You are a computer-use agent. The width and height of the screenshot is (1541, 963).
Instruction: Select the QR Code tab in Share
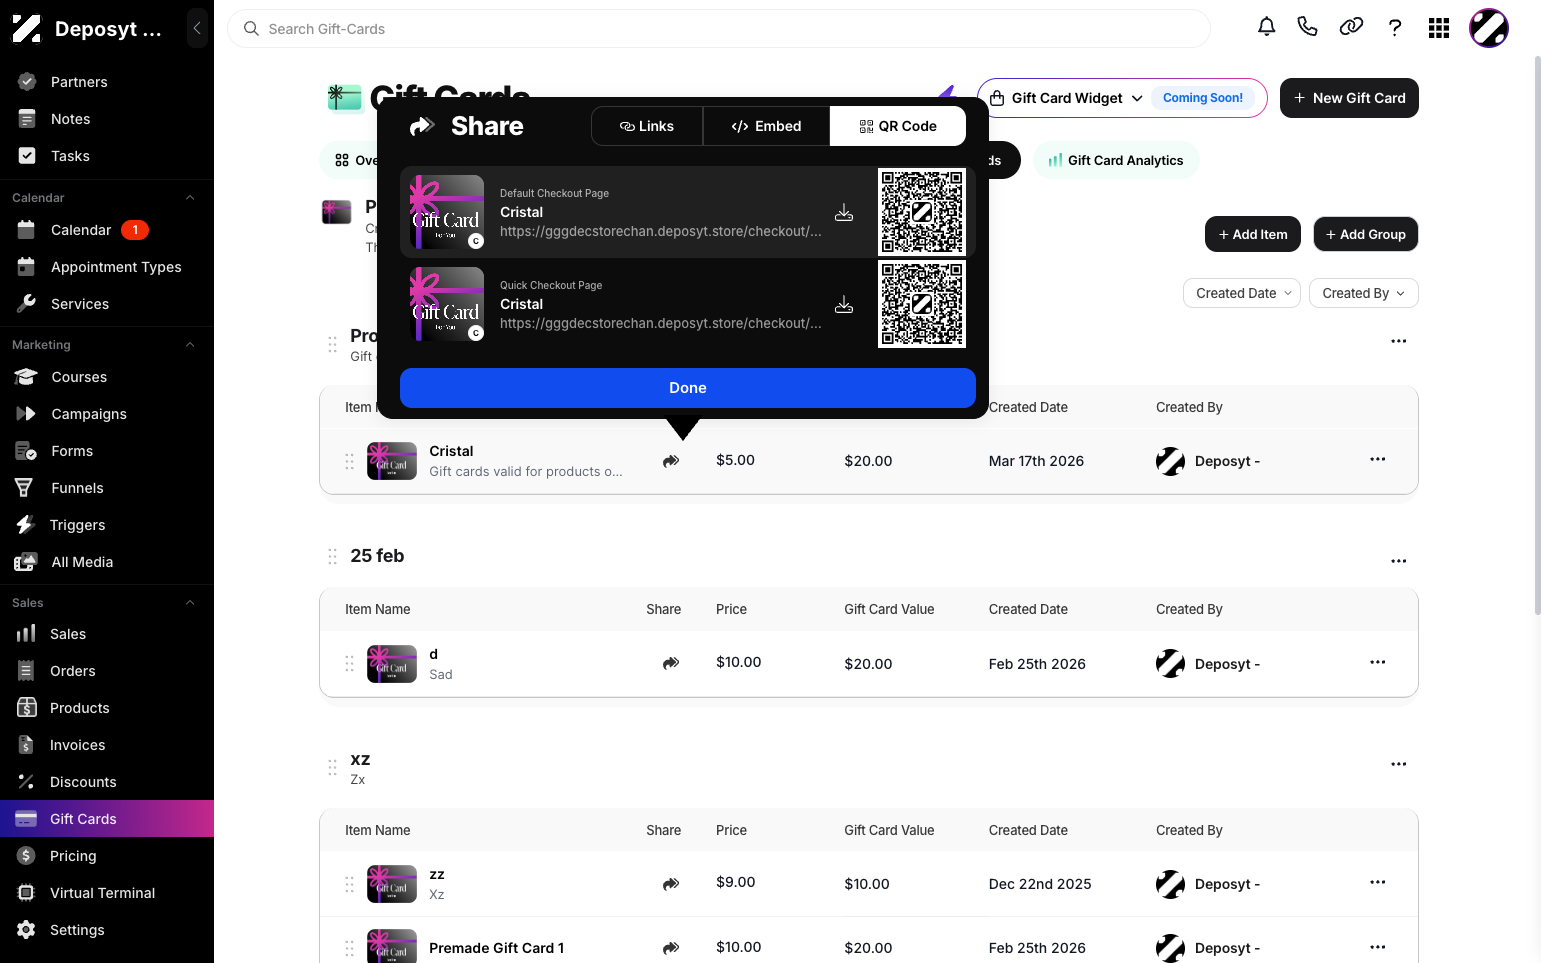click(898, 126)
